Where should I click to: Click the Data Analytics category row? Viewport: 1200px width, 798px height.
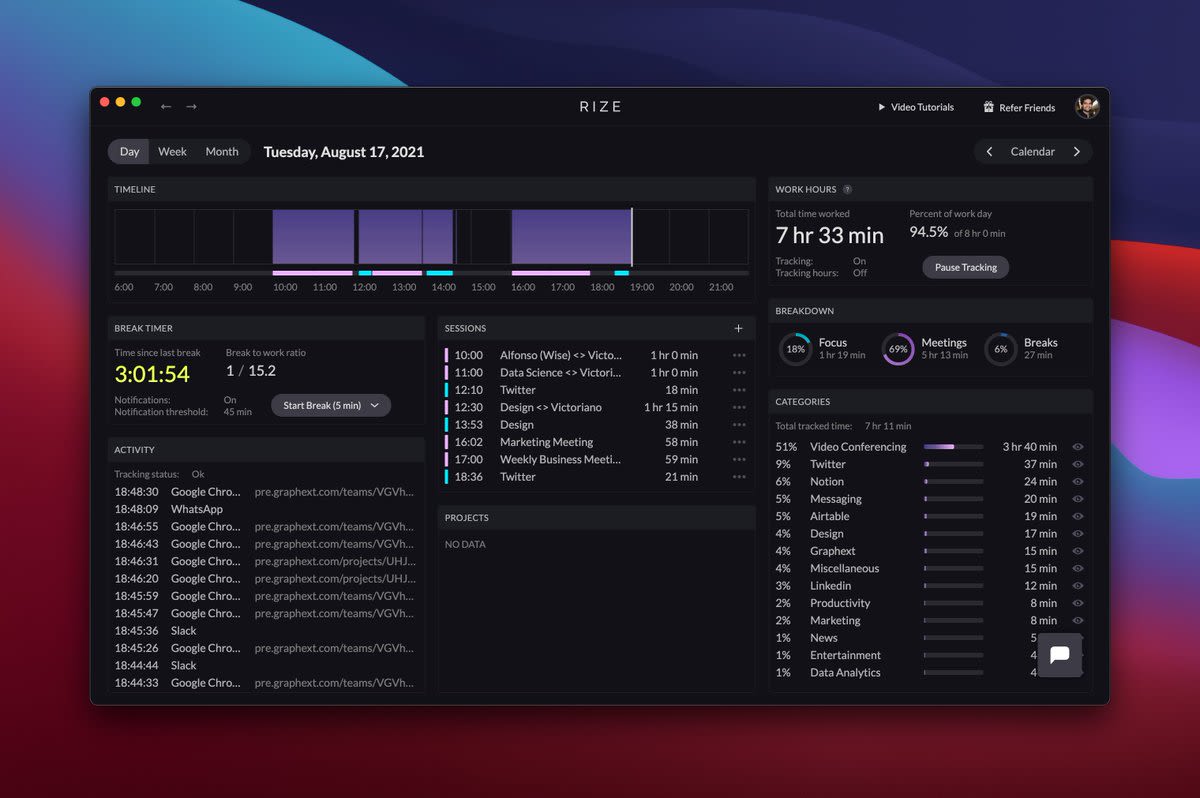point(930,673)
